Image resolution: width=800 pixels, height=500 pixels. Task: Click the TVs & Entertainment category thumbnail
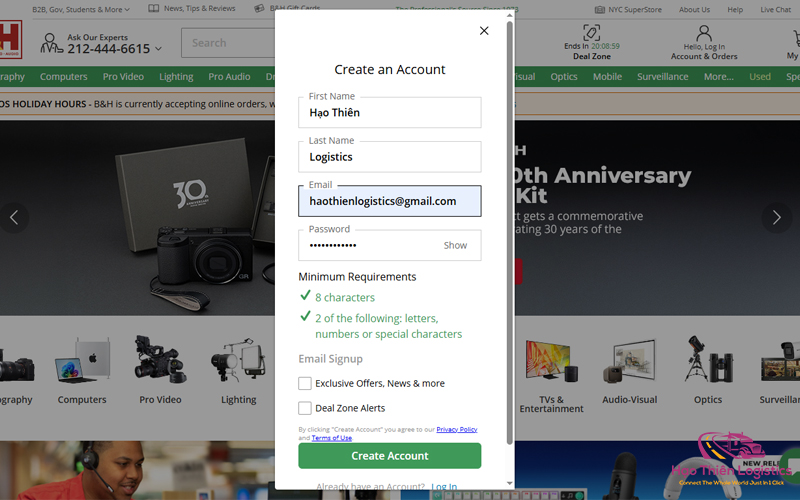click(x=552, y=361)
